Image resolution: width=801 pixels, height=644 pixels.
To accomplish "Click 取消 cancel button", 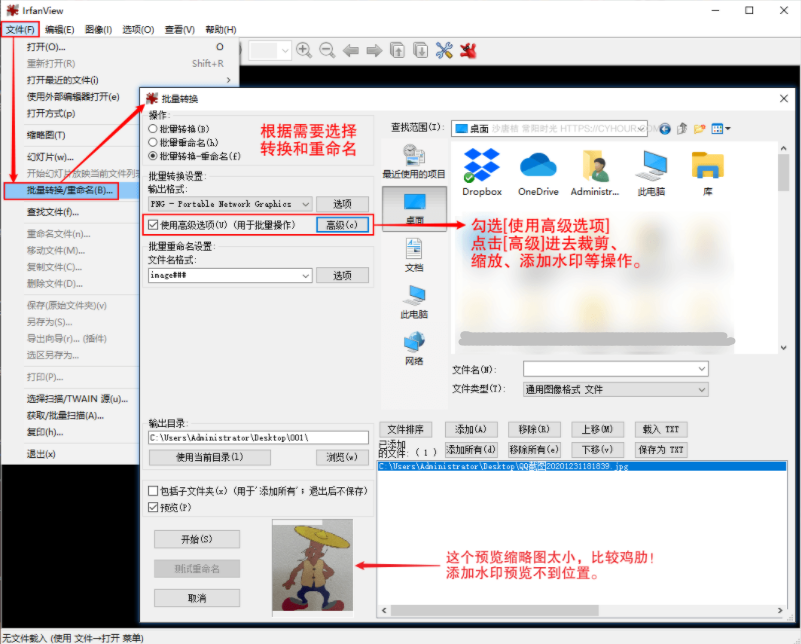I will click(x=197, y=598).
